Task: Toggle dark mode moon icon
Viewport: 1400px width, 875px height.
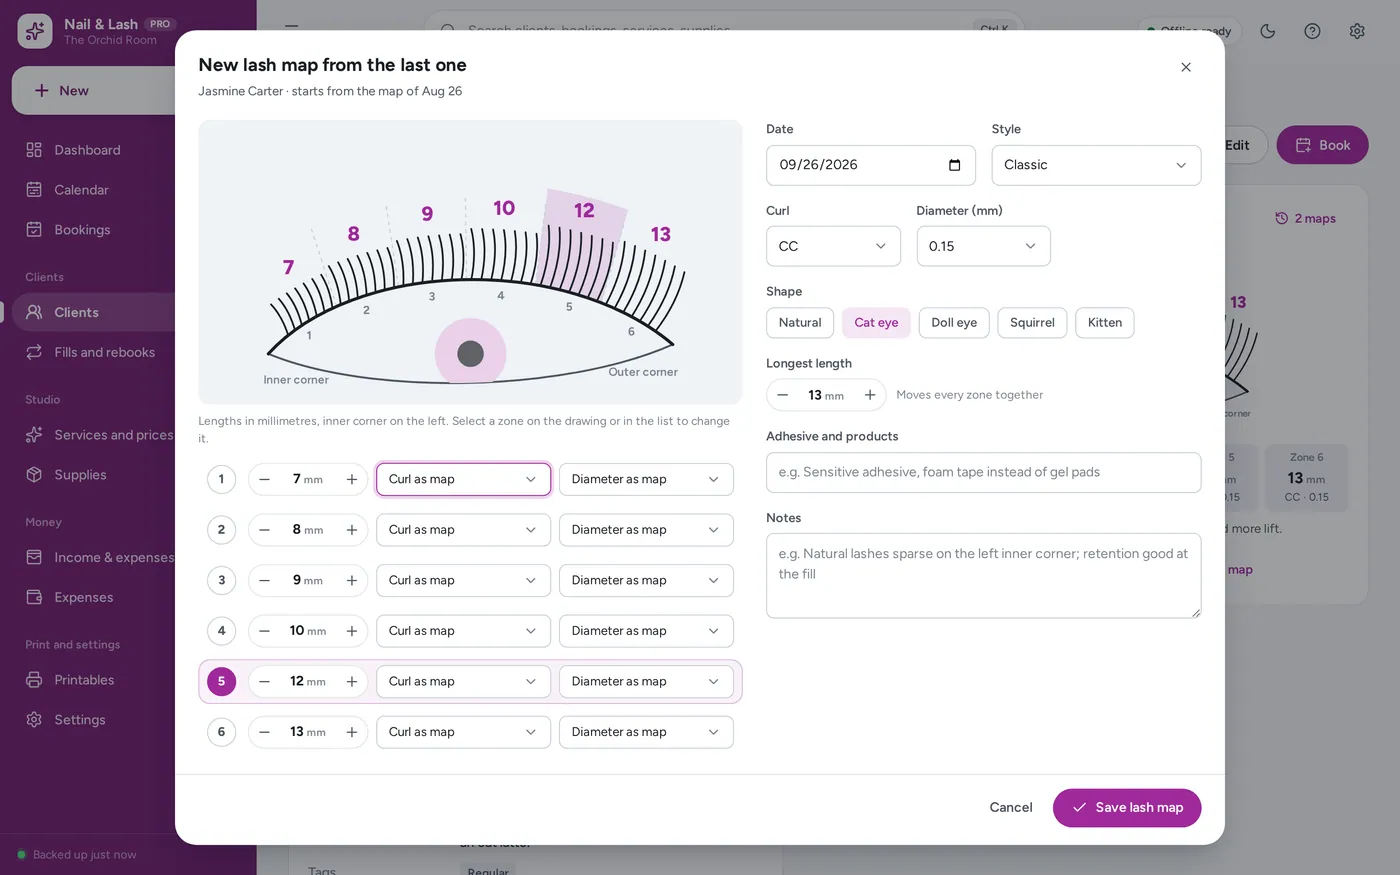Action: 1268,31
